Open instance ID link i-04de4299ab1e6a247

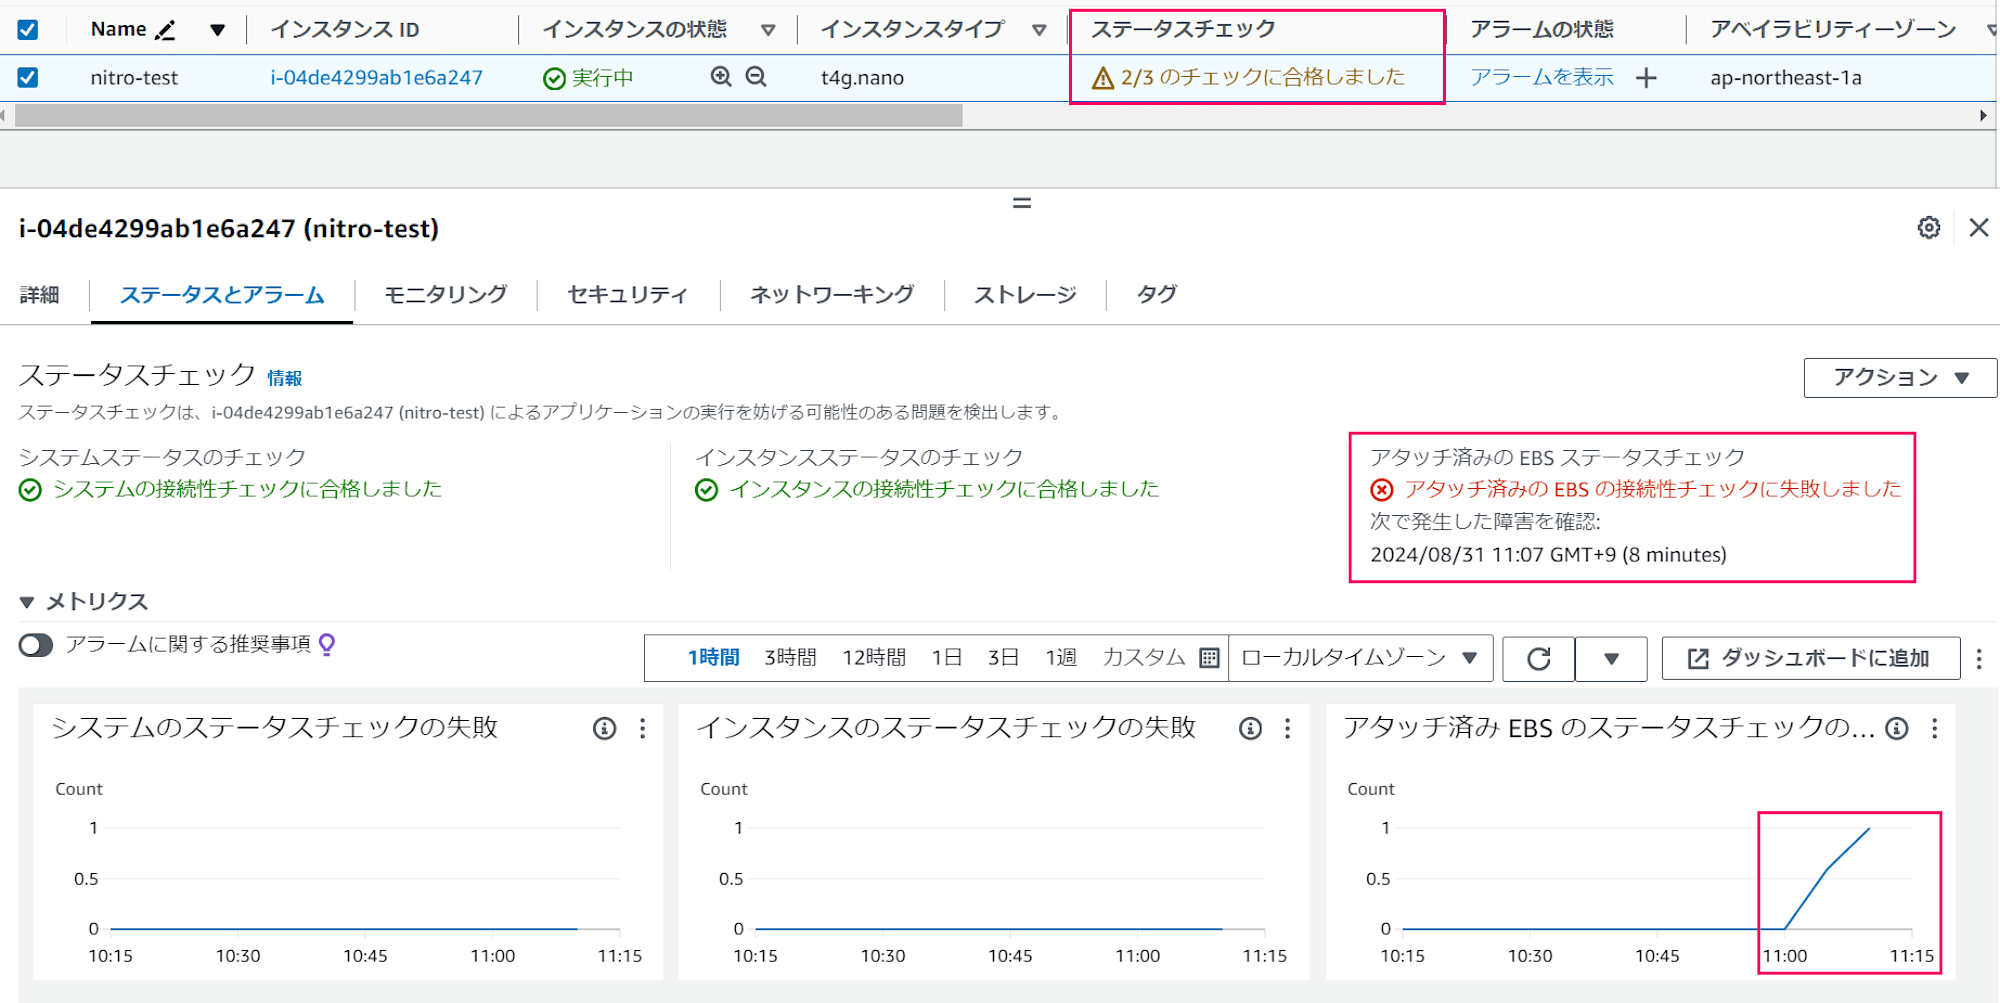[376, 78]
